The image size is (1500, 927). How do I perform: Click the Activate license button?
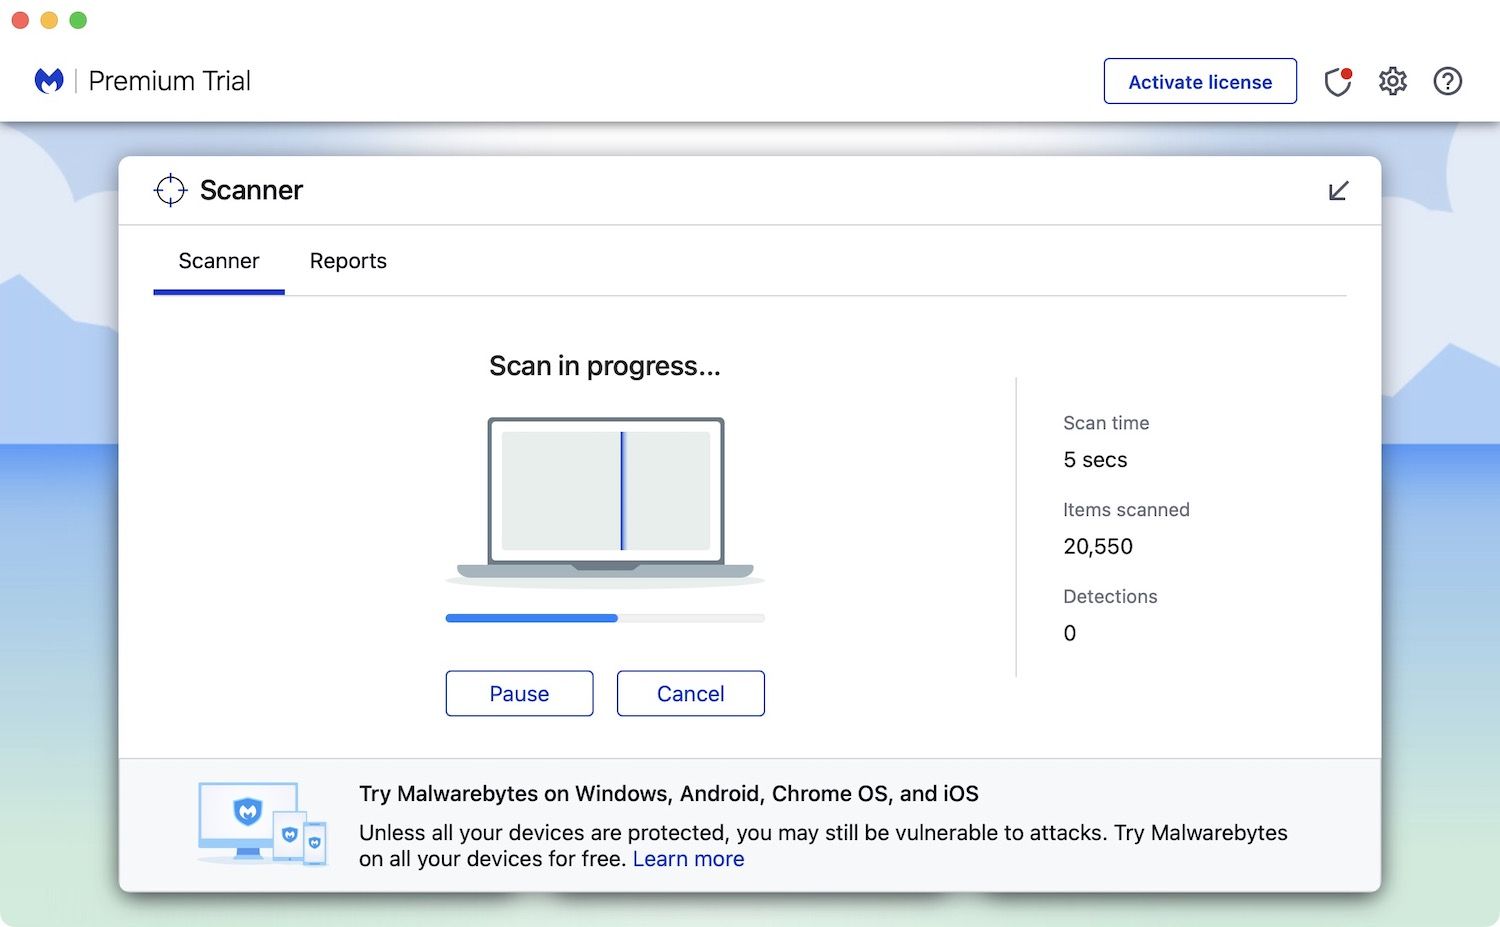(1200, 82)
